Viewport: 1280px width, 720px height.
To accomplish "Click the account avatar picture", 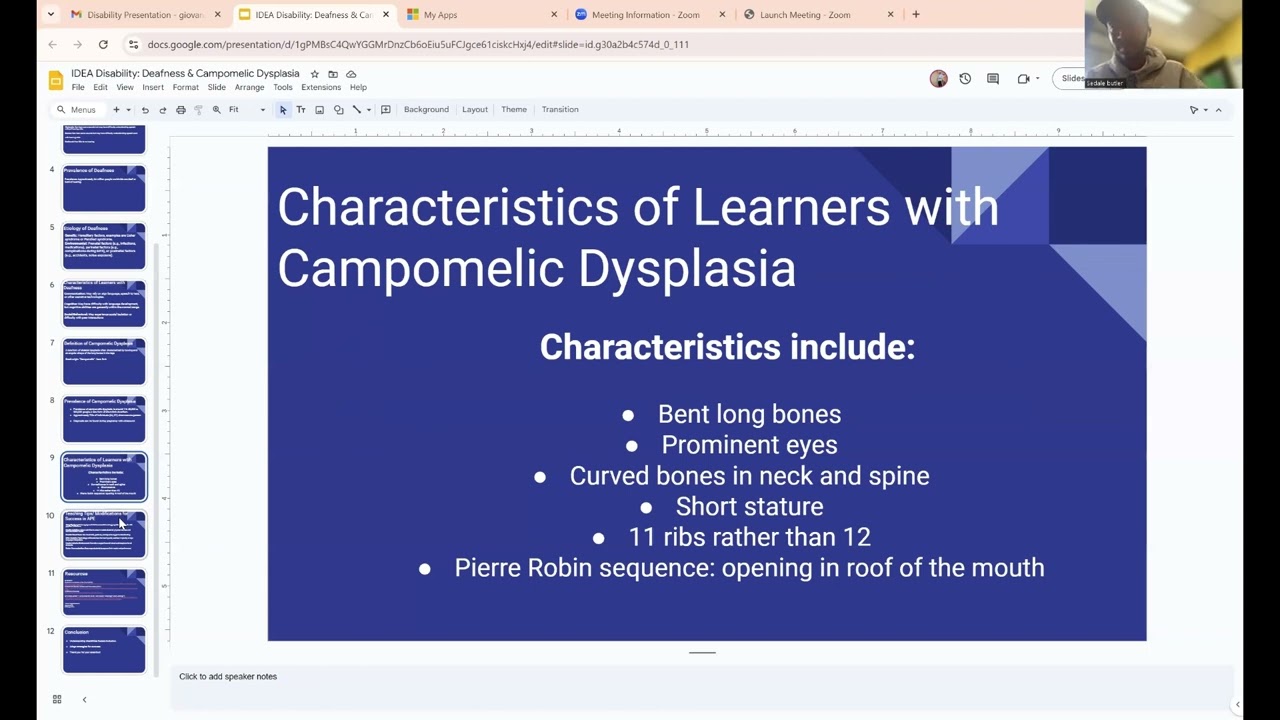I will [x=938, y=79].
